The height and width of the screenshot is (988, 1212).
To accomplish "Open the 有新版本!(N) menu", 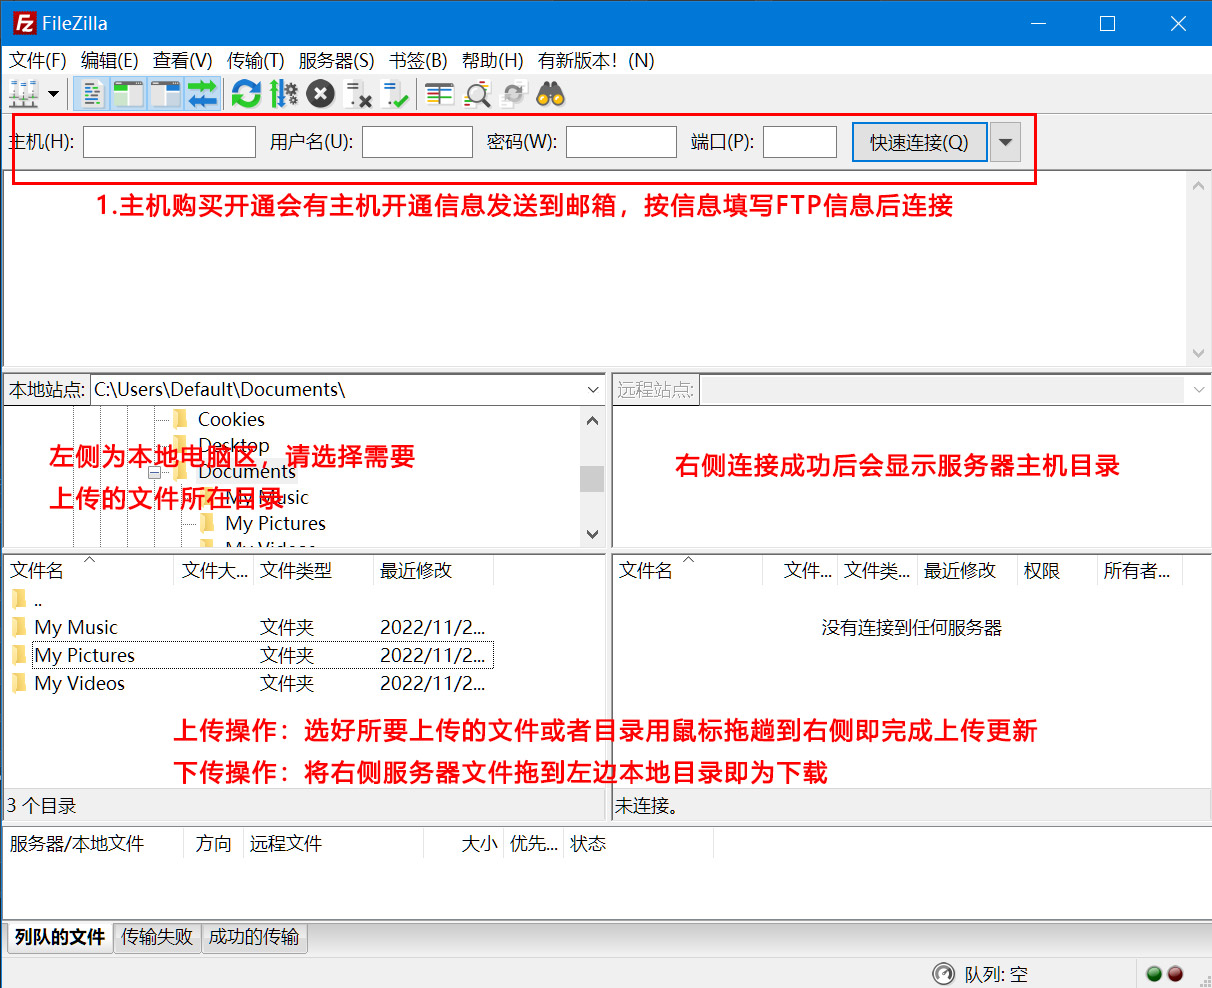I will [x=596, y=60].
